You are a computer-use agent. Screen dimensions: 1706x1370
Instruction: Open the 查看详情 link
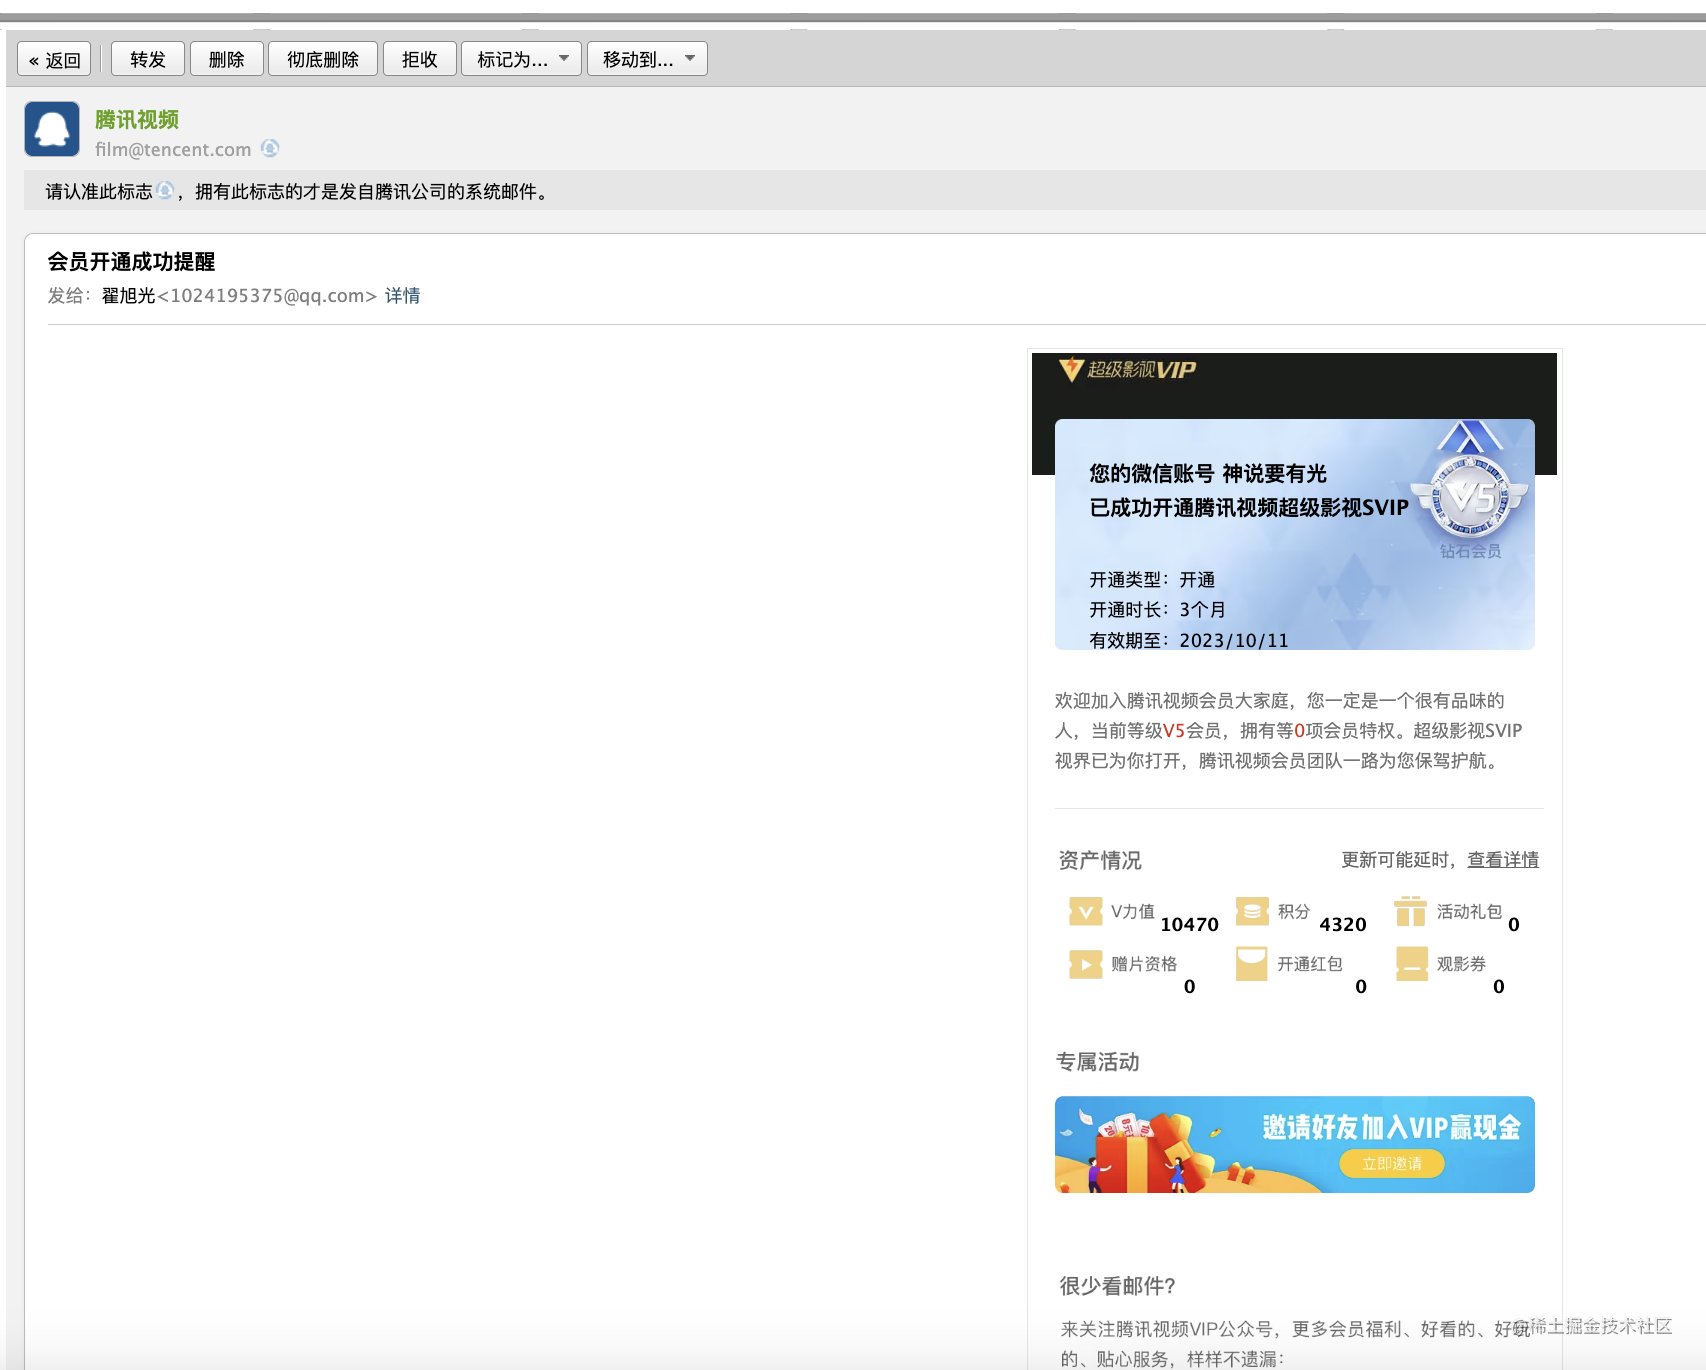(x=1502, y=860)
